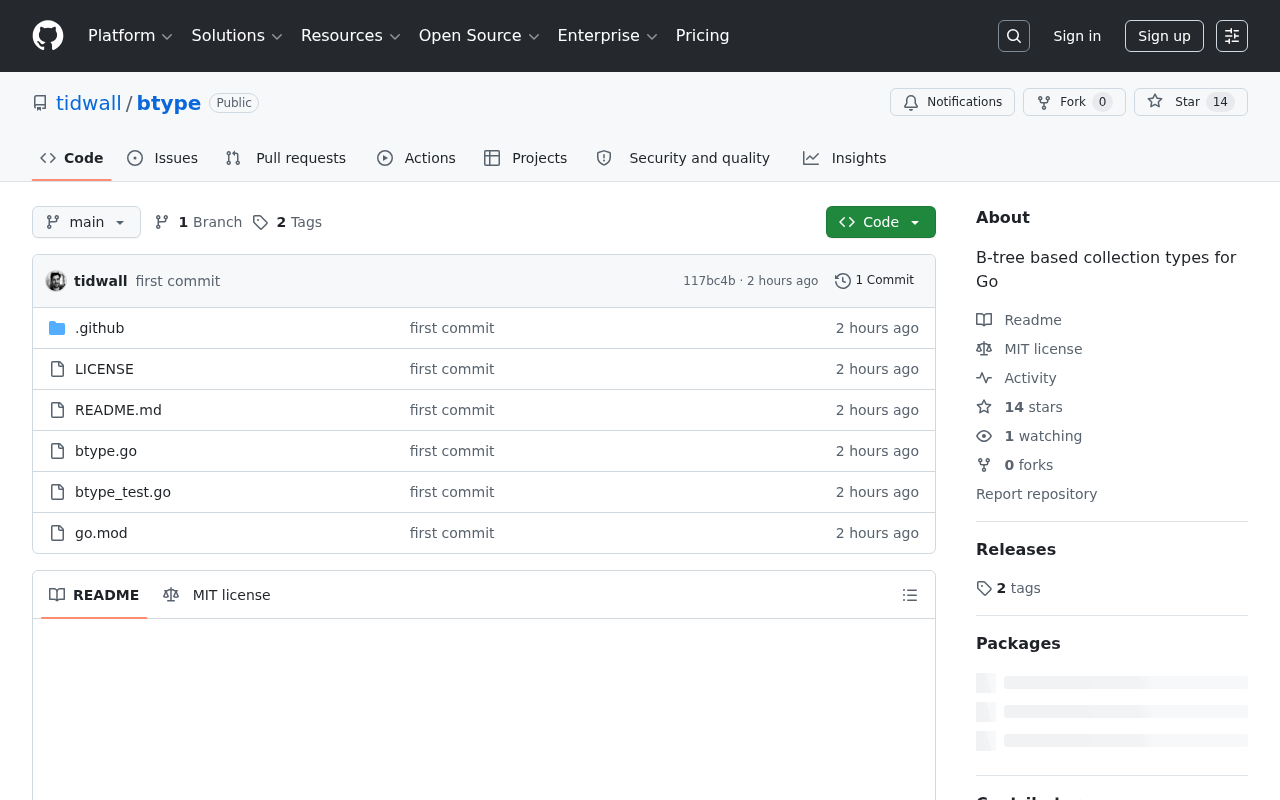Open the .github folder
The image size is (1280, 800).
pos(100,328)
